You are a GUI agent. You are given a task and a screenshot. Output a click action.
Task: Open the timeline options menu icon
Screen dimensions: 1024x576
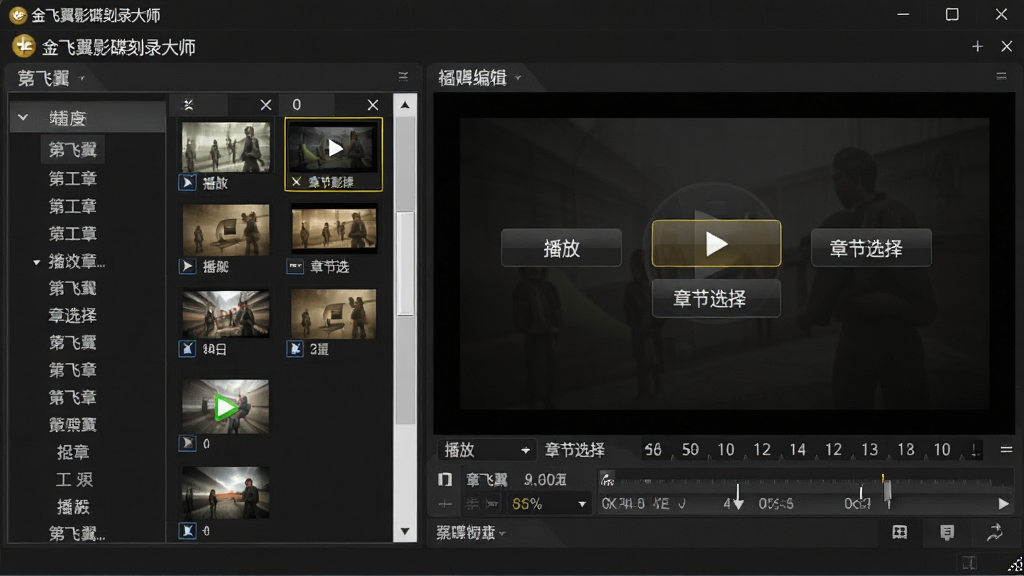[1006, 449]
